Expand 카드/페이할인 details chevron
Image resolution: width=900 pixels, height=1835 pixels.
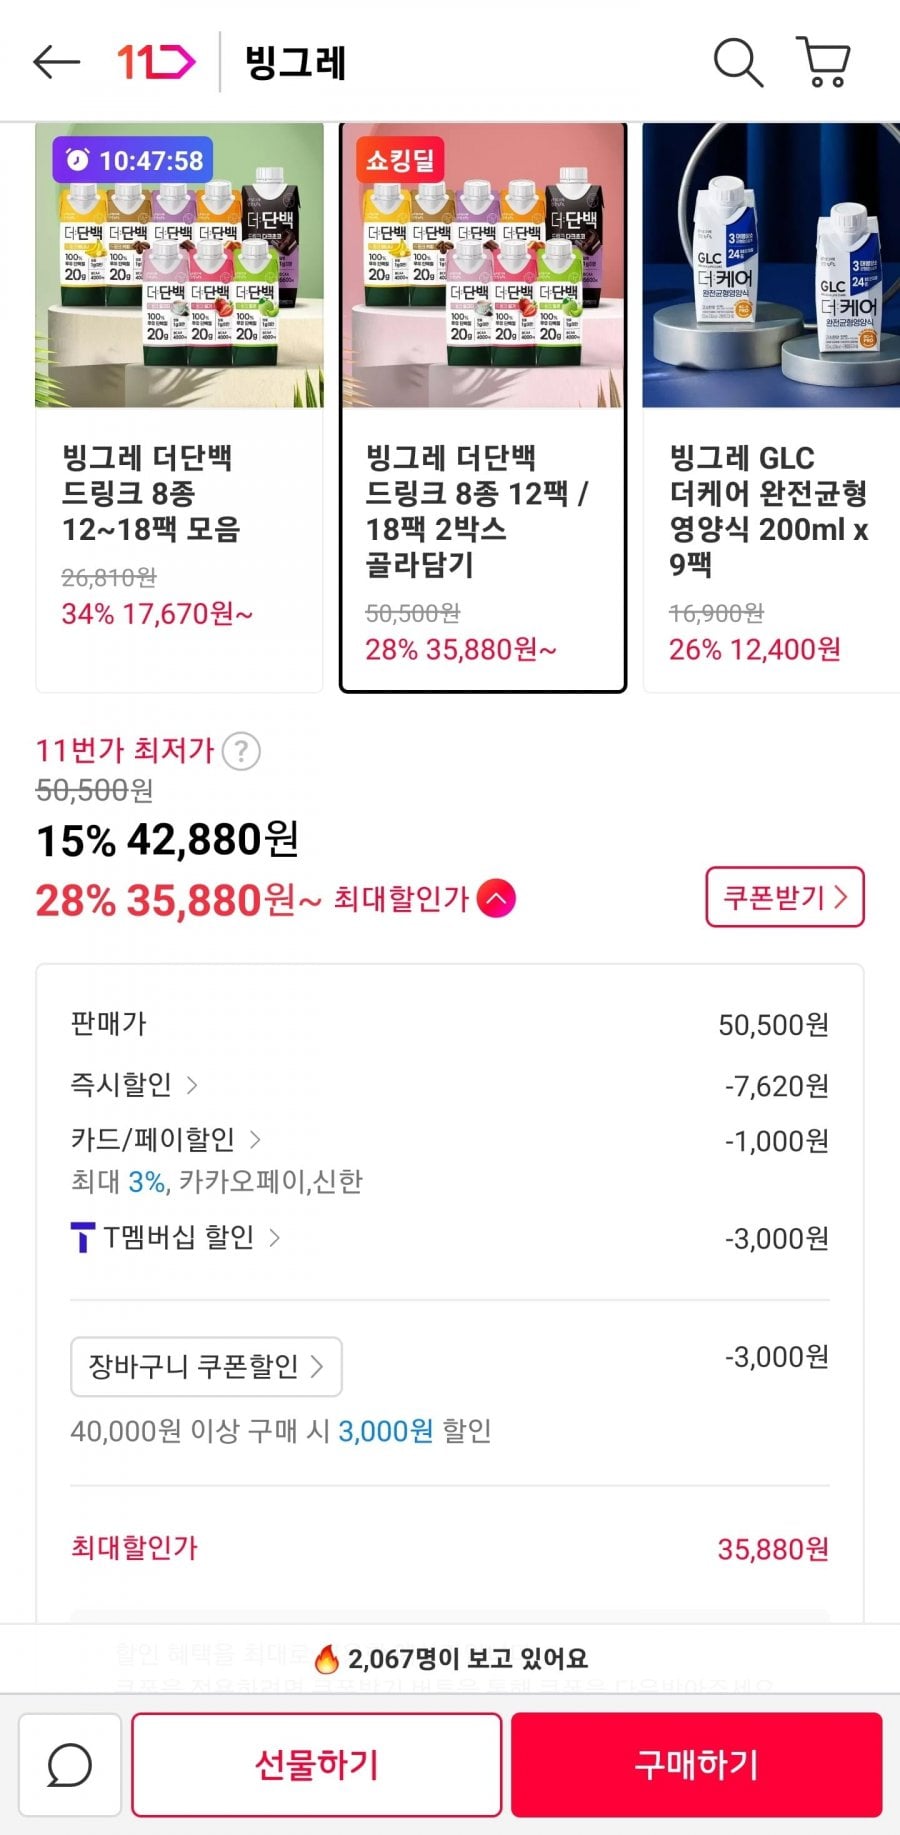[254, 1139]
